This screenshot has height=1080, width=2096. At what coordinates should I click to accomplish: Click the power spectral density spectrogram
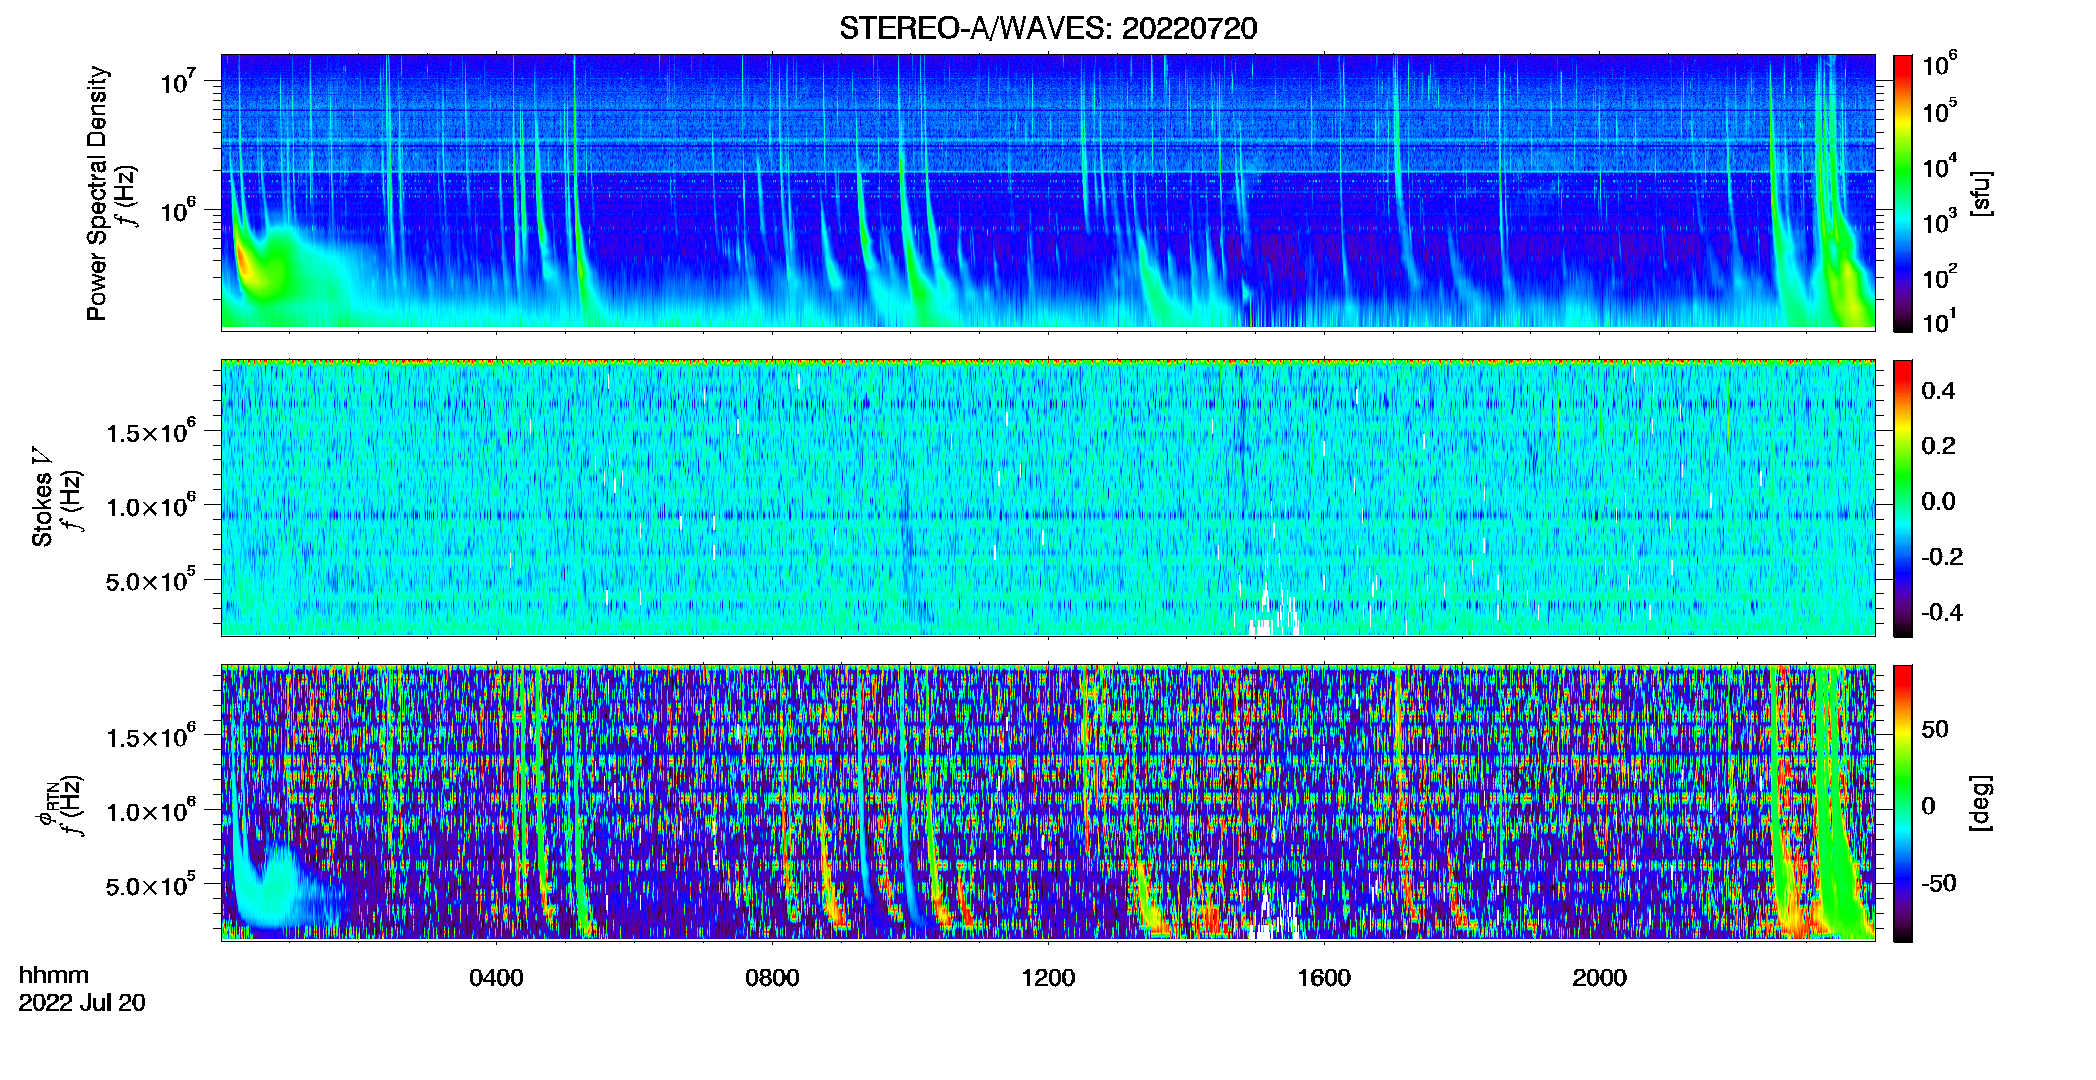[1048, 191]
